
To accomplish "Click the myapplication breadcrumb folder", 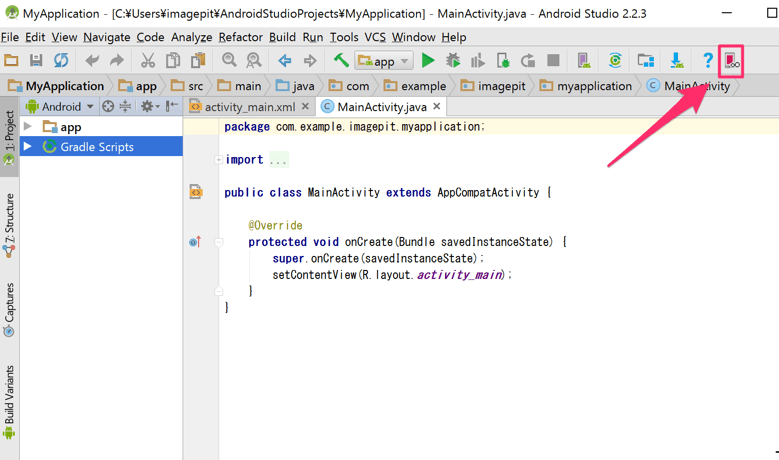I will [586, 86].
